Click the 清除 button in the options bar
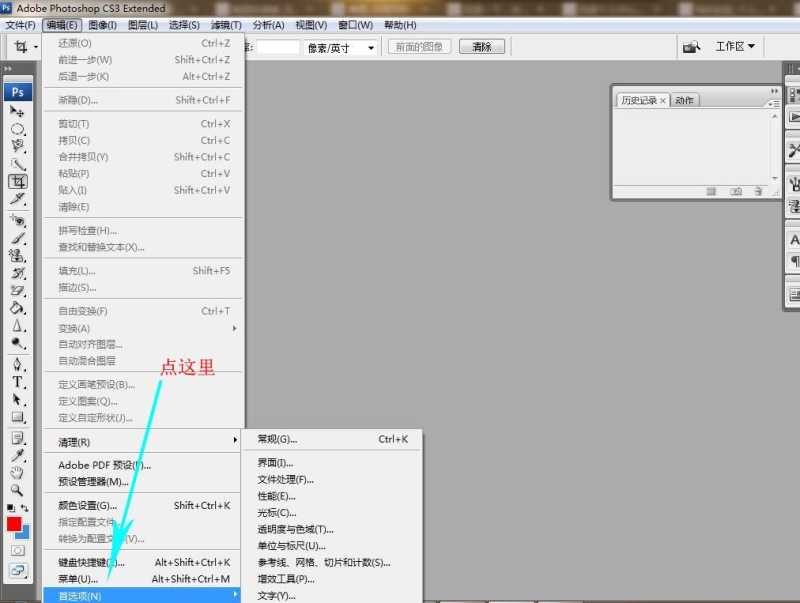This screenshot has width=800, height=603. (480, 46)
